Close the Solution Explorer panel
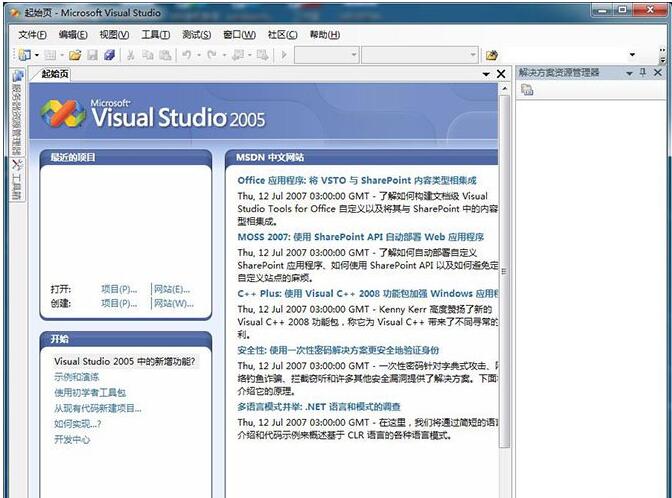This screenshot has height=498, width=672. pos(658,73)
